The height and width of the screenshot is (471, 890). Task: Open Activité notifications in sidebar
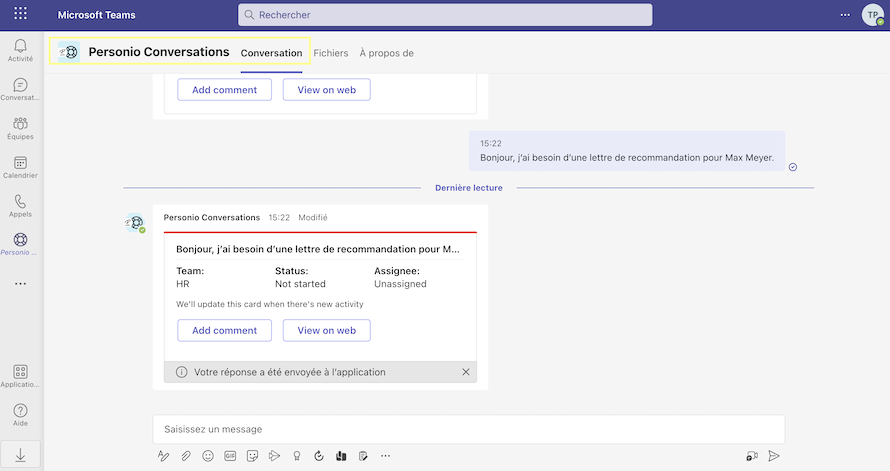coord(20,51)
